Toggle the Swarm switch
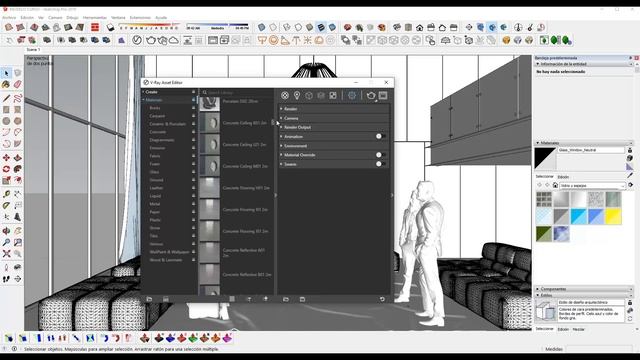640x360 pixels. [380, 164]
